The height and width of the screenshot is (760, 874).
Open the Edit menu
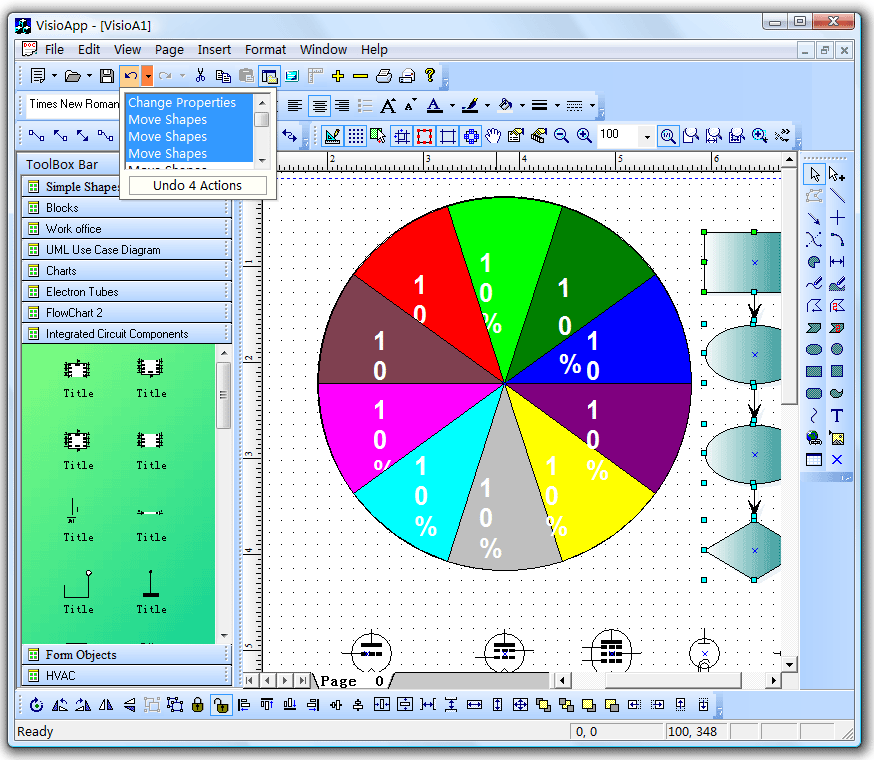tap(89, 50)
